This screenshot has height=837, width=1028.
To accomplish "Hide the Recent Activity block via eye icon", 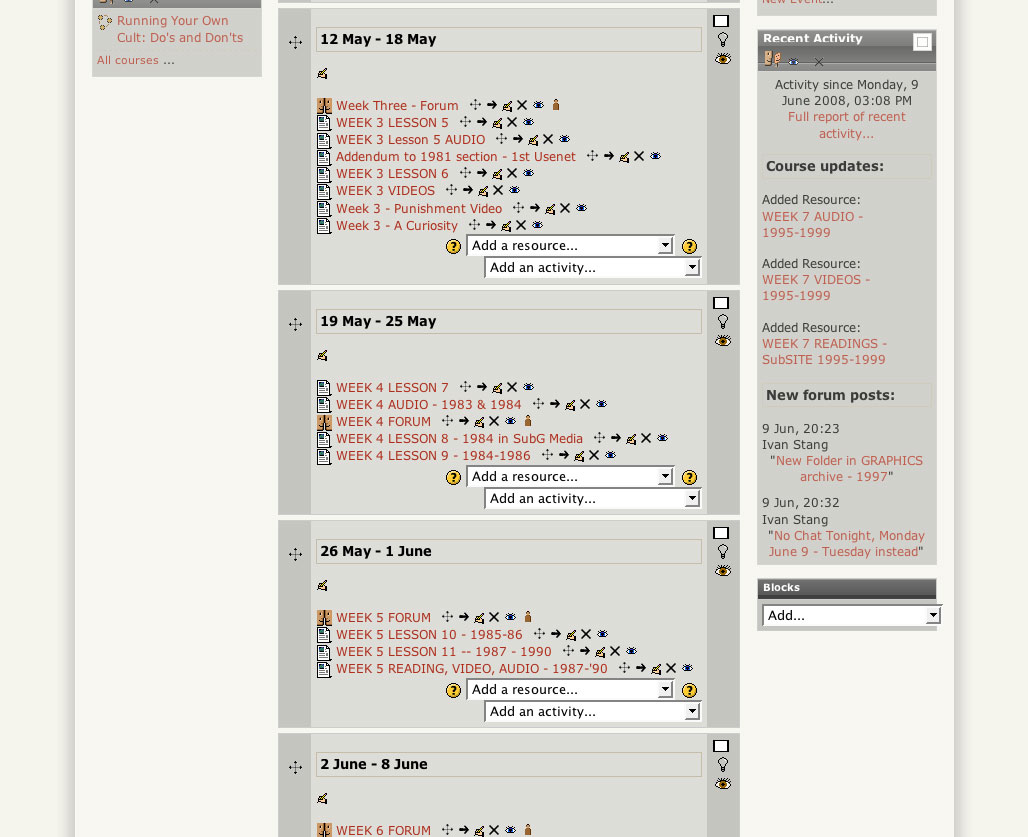I will click(x=793, y=62).
